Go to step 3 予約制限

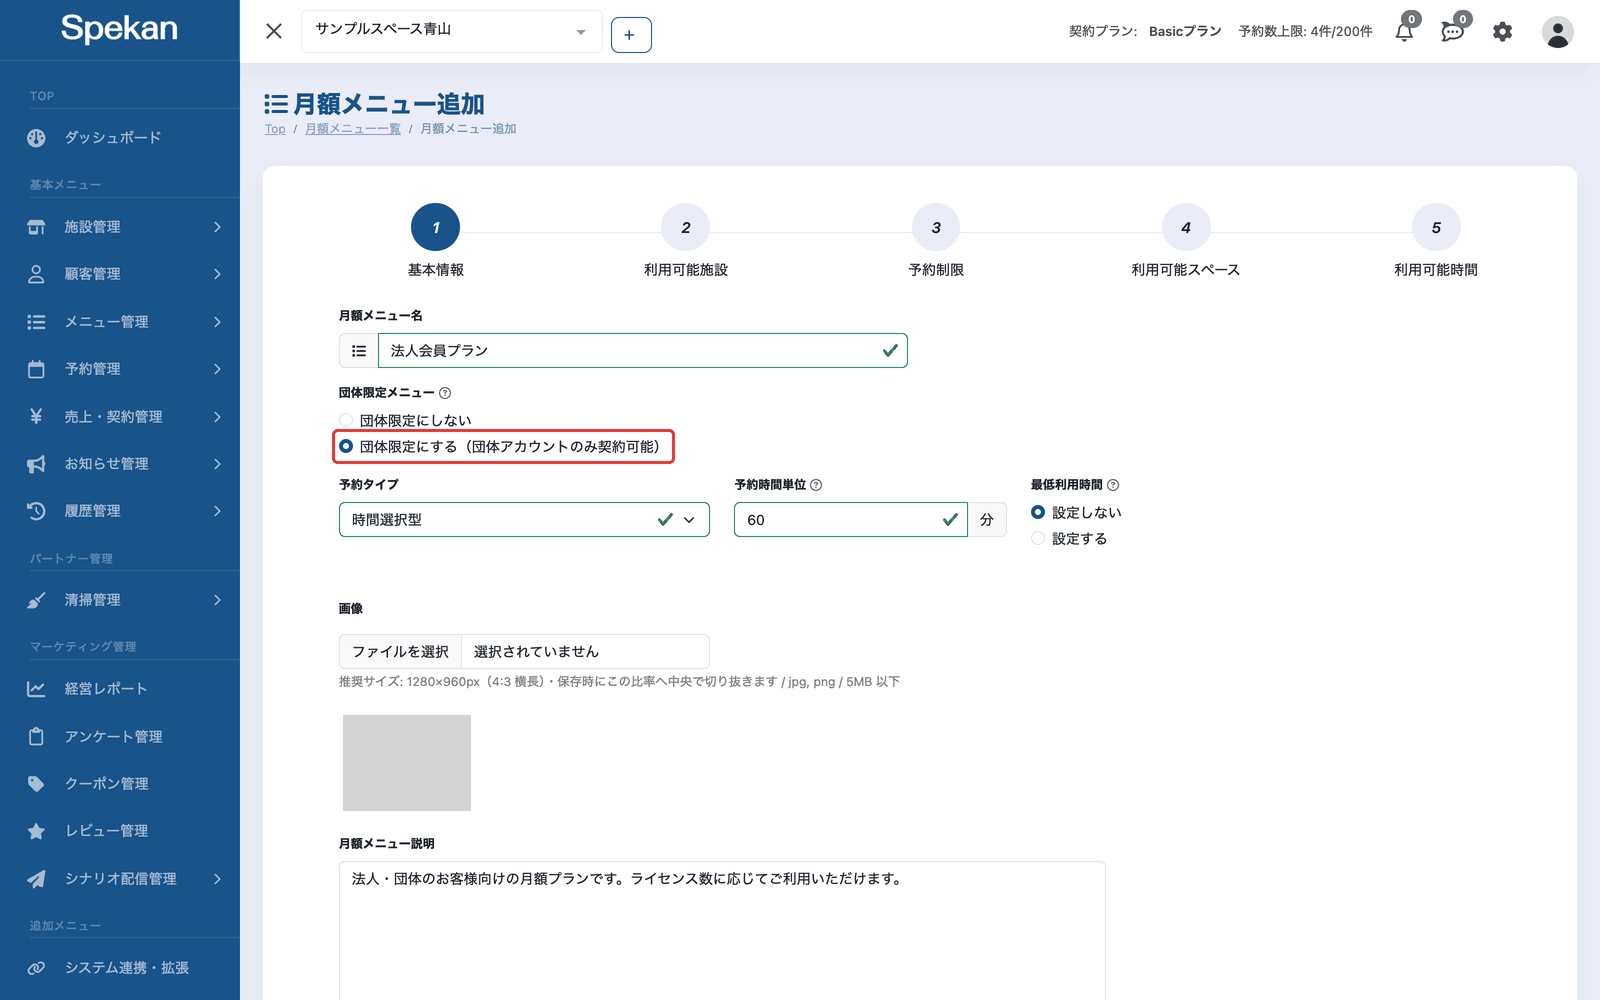pos(936,228)
